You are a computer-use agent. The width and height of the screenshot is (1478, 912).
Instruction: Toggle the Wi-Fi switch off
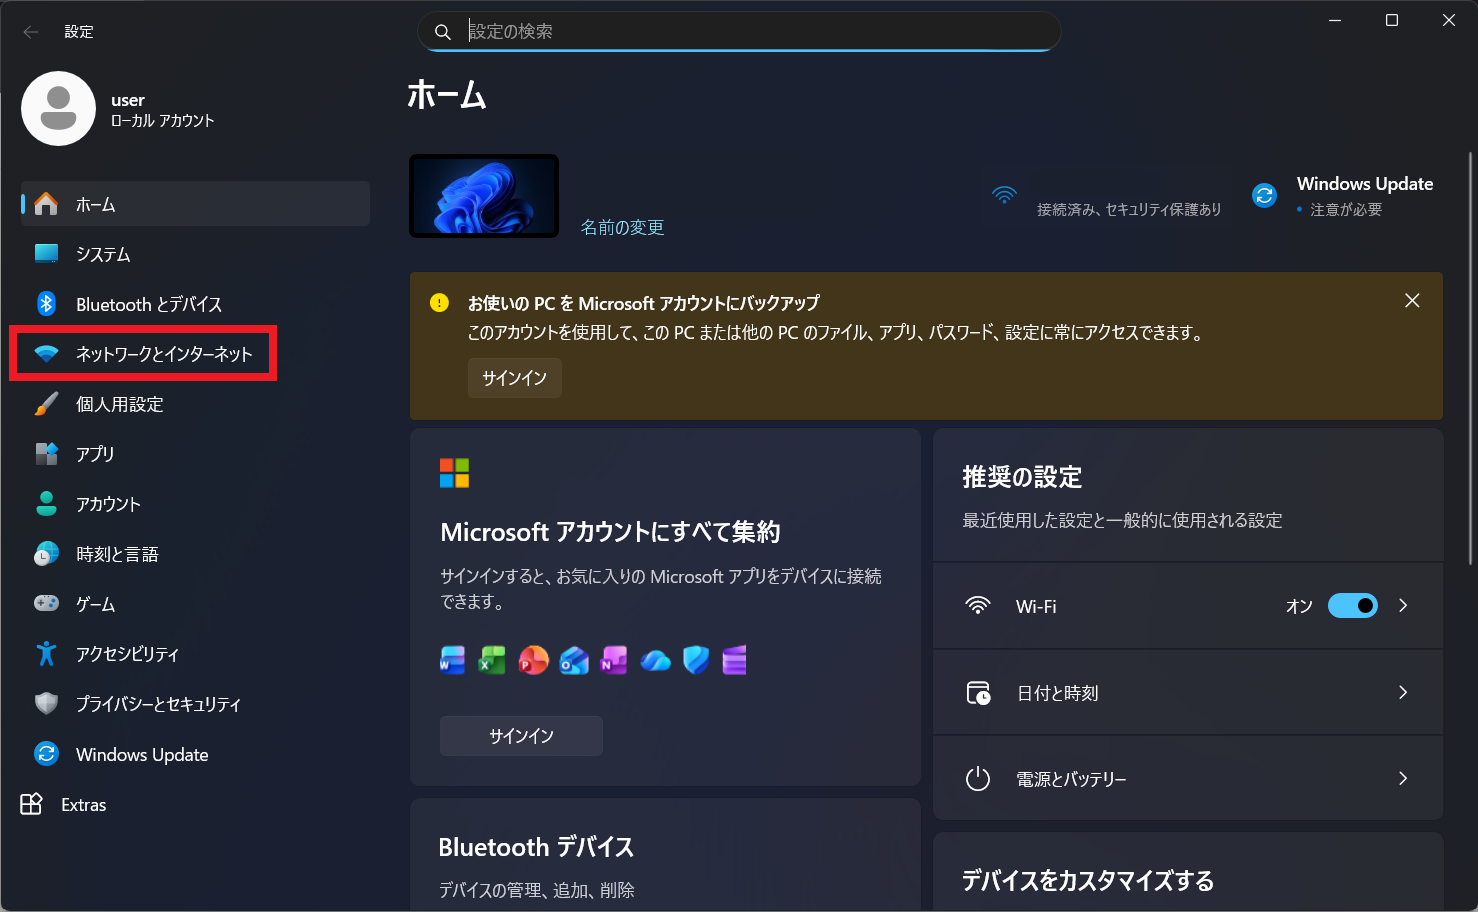pos(1352,606)
